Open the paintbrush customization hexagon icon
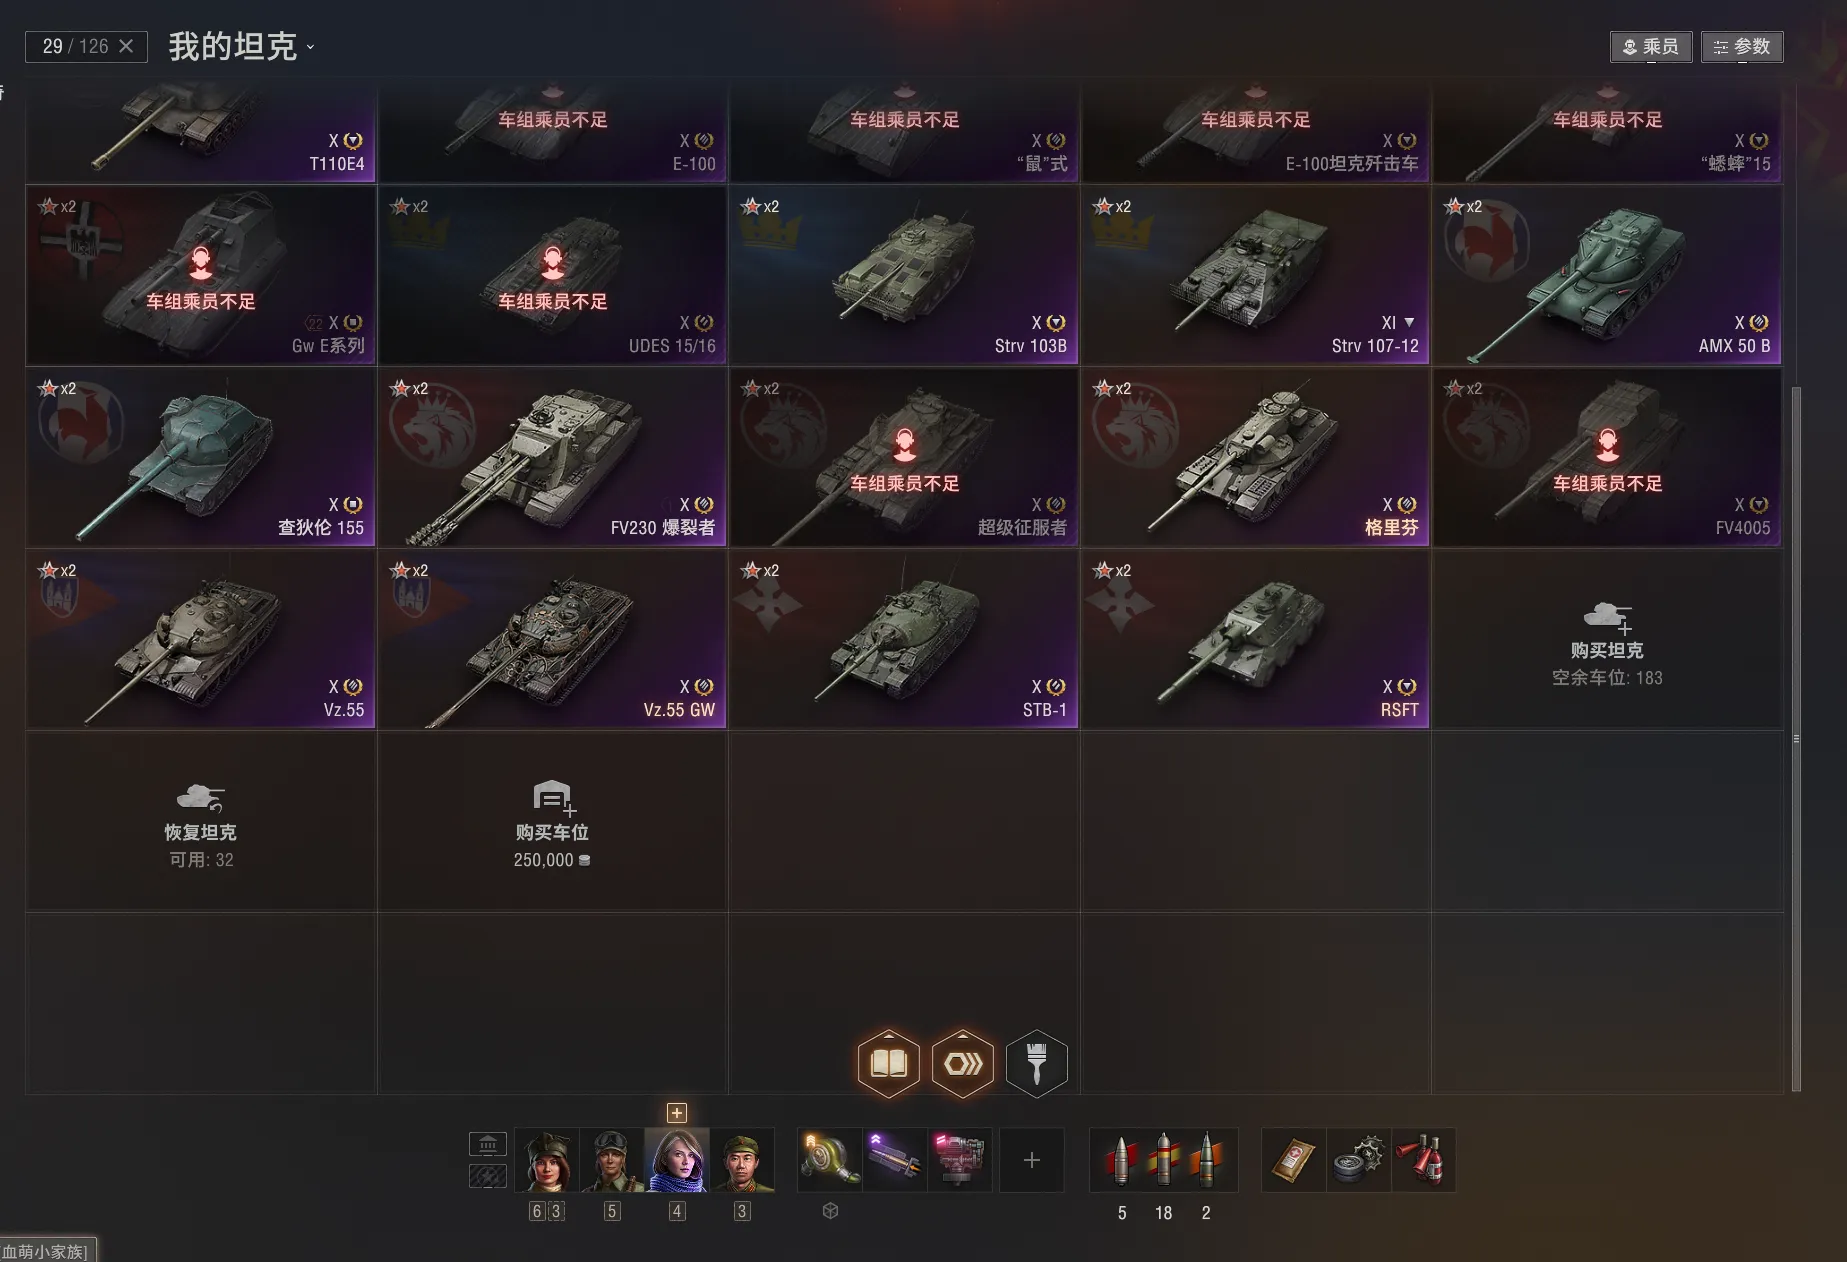Image resolution: width=1847 pixels, height=1262 pixels. pos(1036,1063)
